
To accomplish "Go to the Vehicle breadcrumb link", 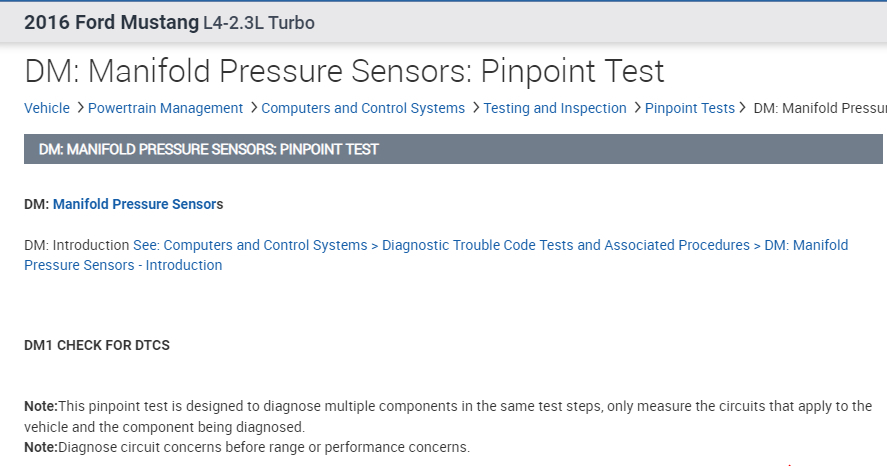I will [x=47, y=108].
